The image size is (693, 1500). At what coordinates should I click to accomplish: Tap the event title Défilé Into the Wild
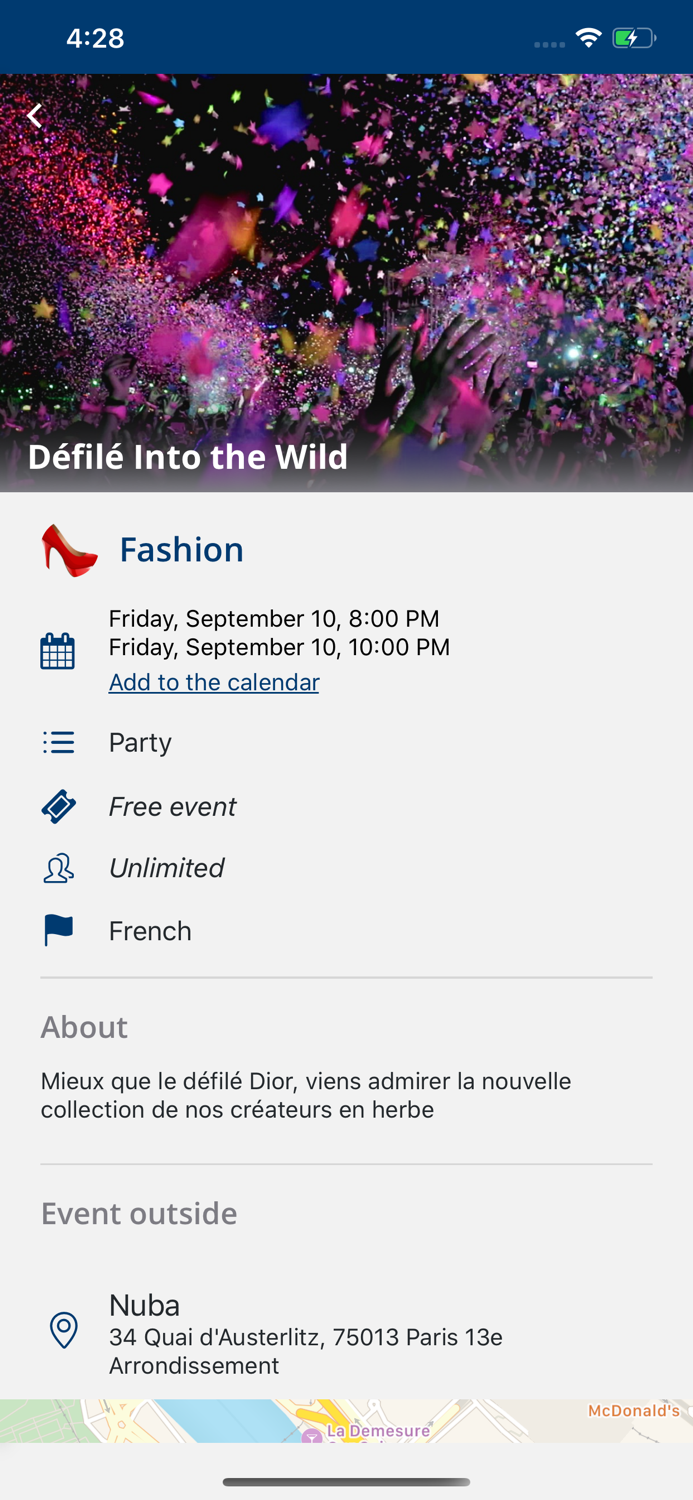click(x=187, y=457)
